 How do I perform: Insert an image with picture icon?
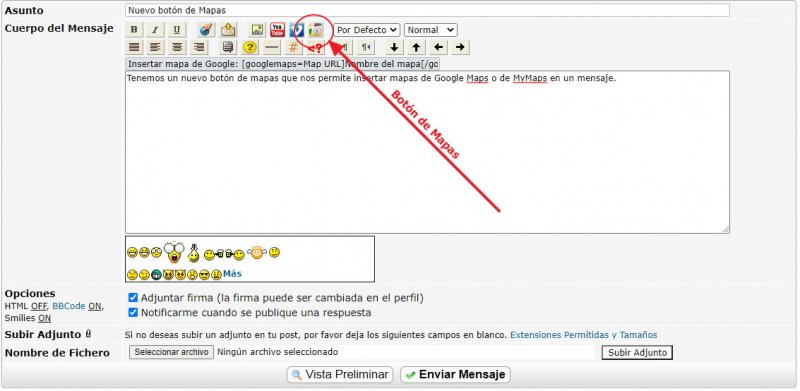[258, 30]
